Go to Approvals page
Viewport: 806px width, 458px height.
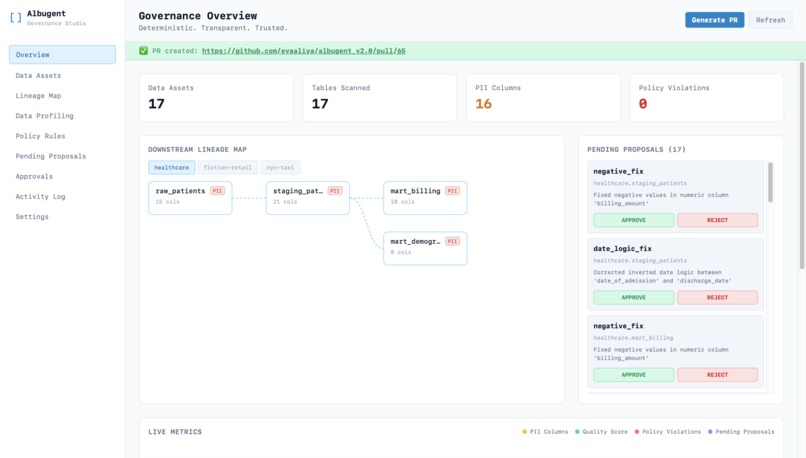[x=34, y=176]
